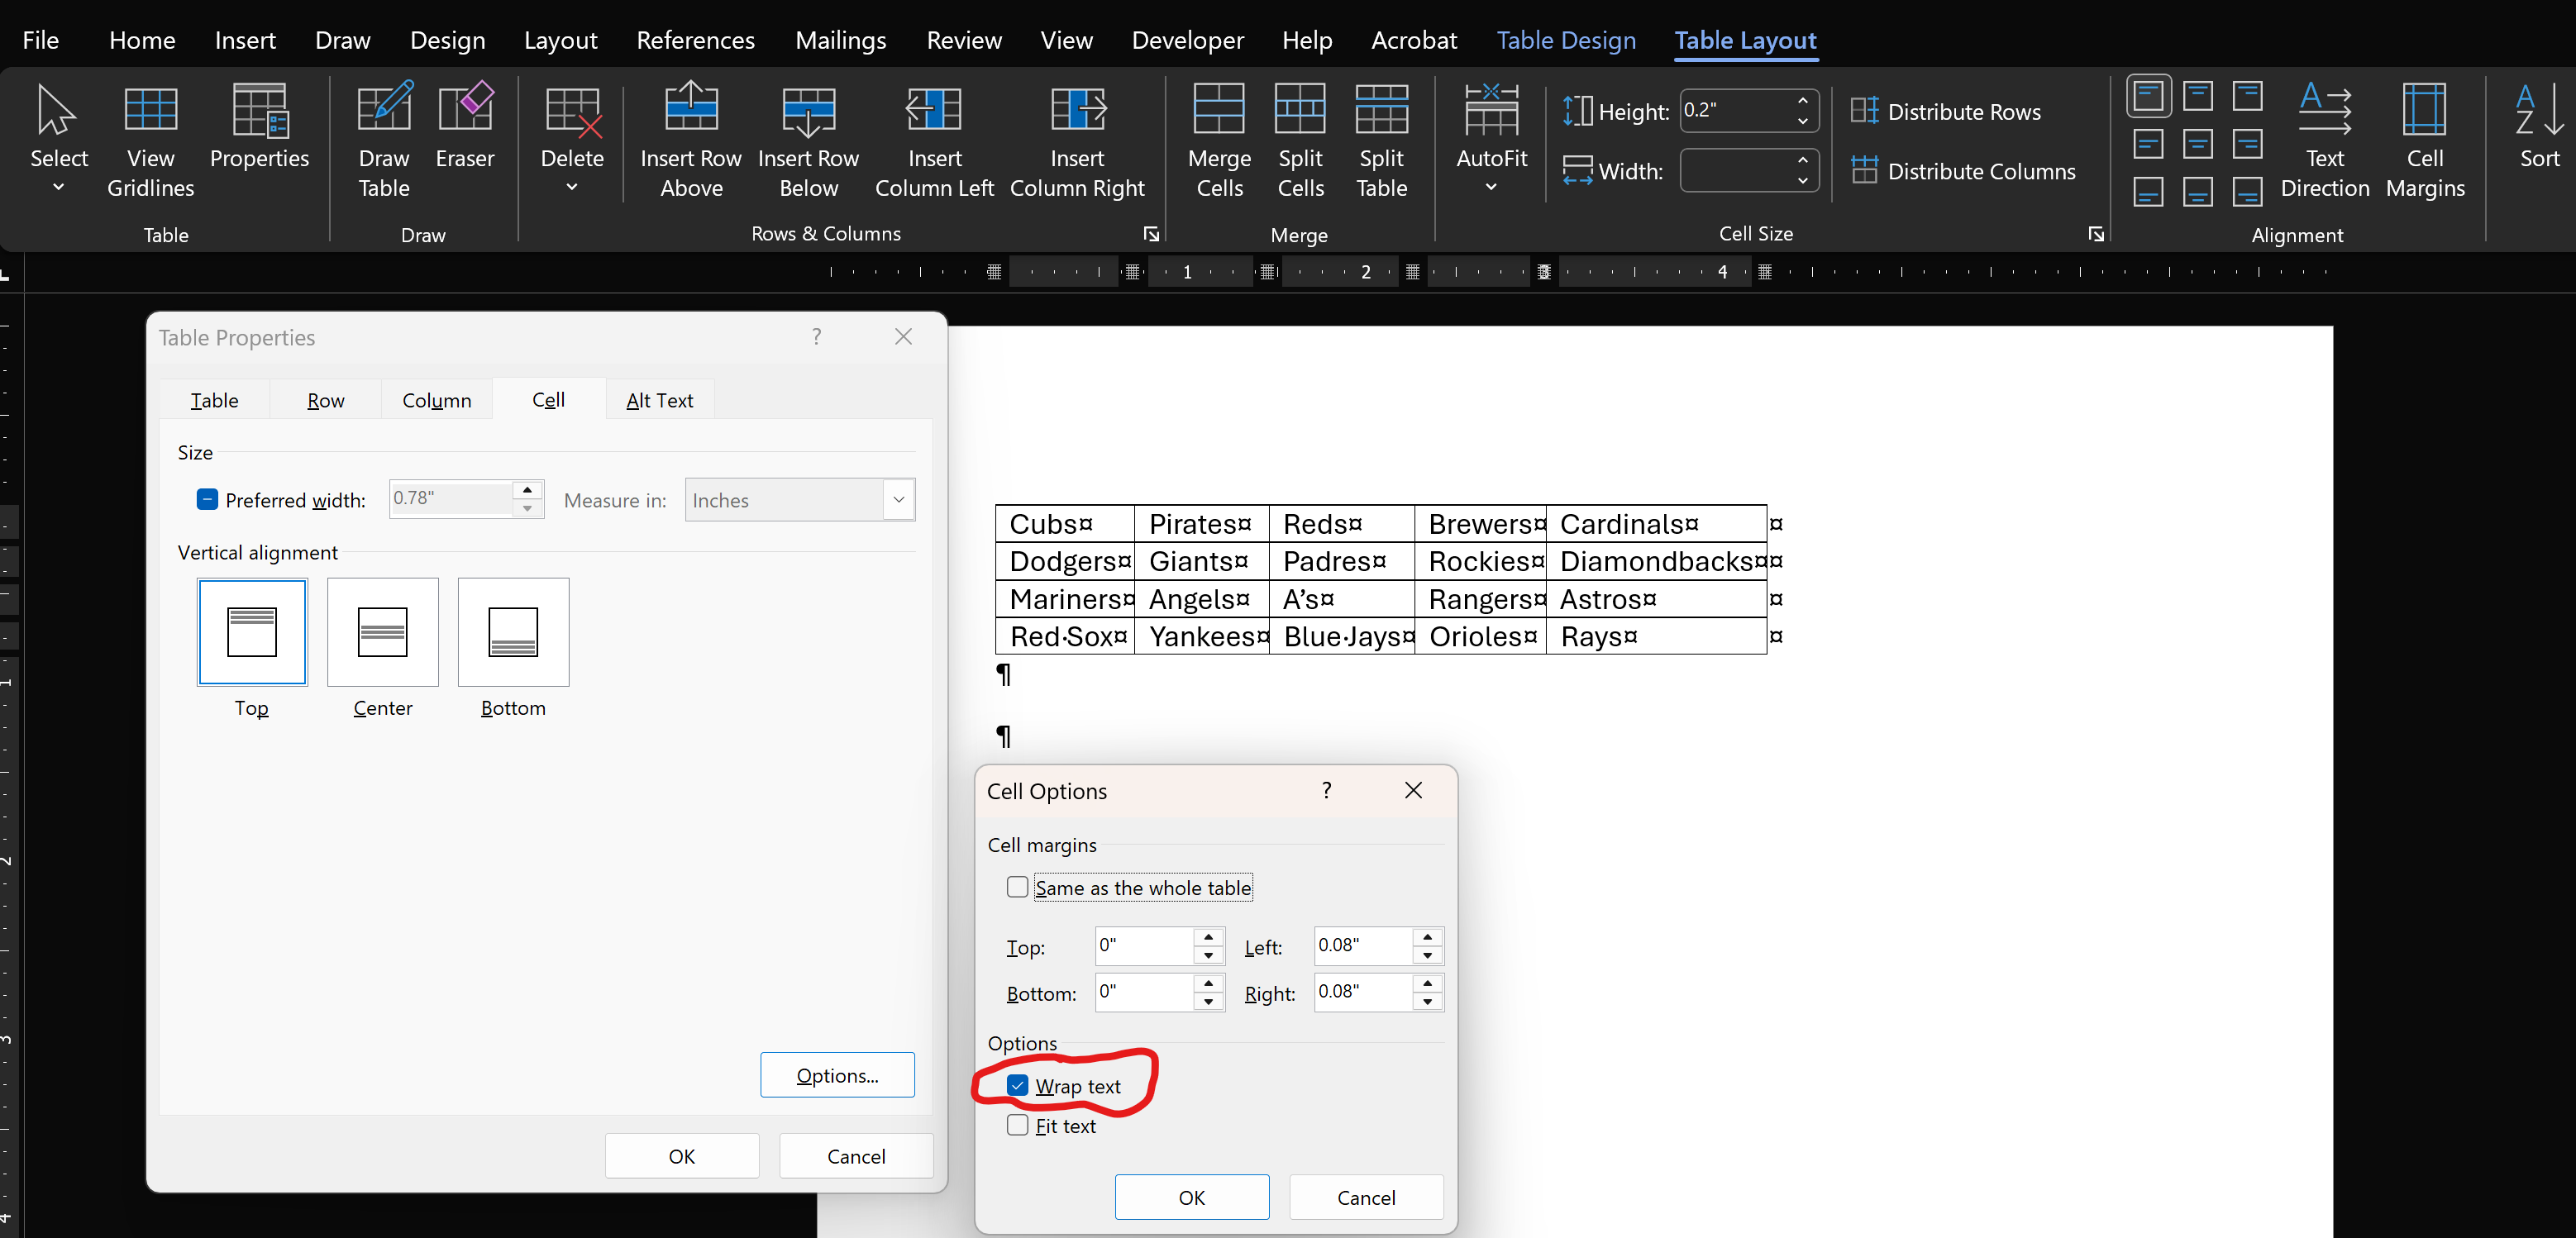The image size is (2576, 1238).
Task: Open the Text Direction tool
Action: pos(2324,110)
